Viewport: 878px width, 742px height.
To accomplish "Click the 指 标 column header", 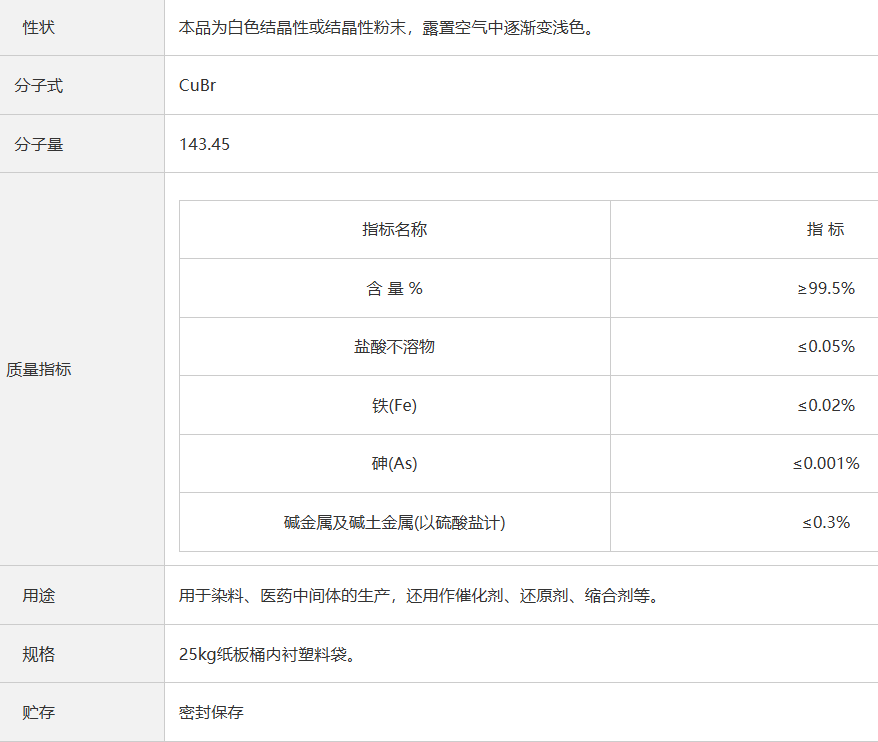I will pos(825,229).
